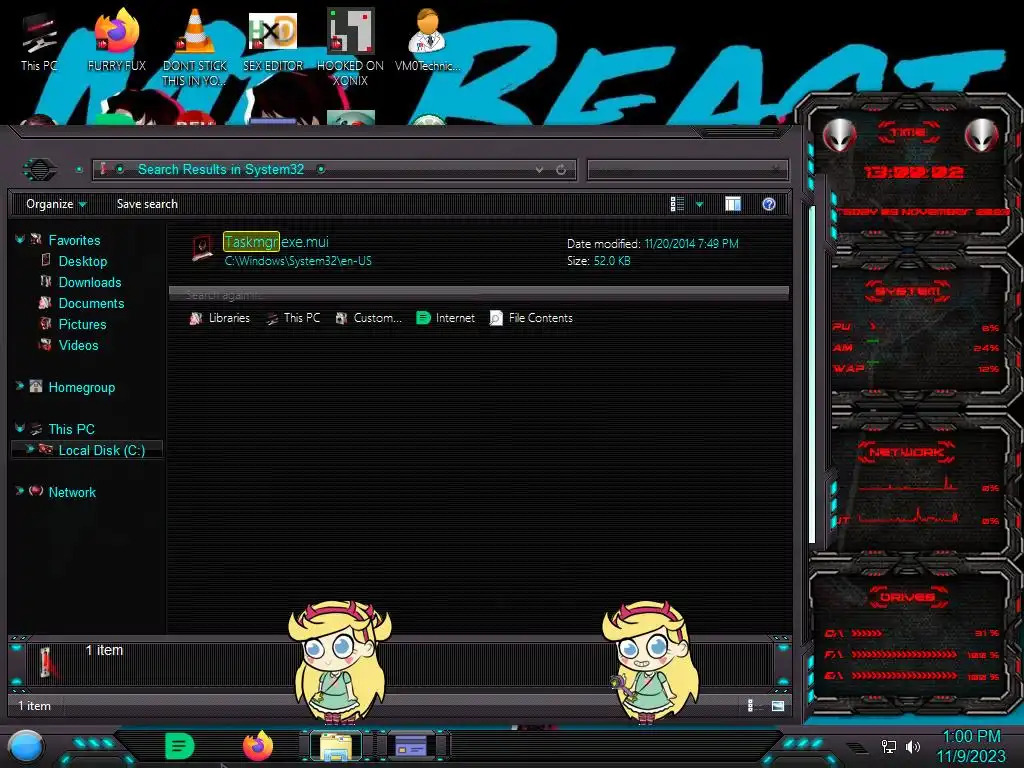This screenshot has width=1024, height=768.
Task: Focus the Explorer search box
Action: coord(687,170)
